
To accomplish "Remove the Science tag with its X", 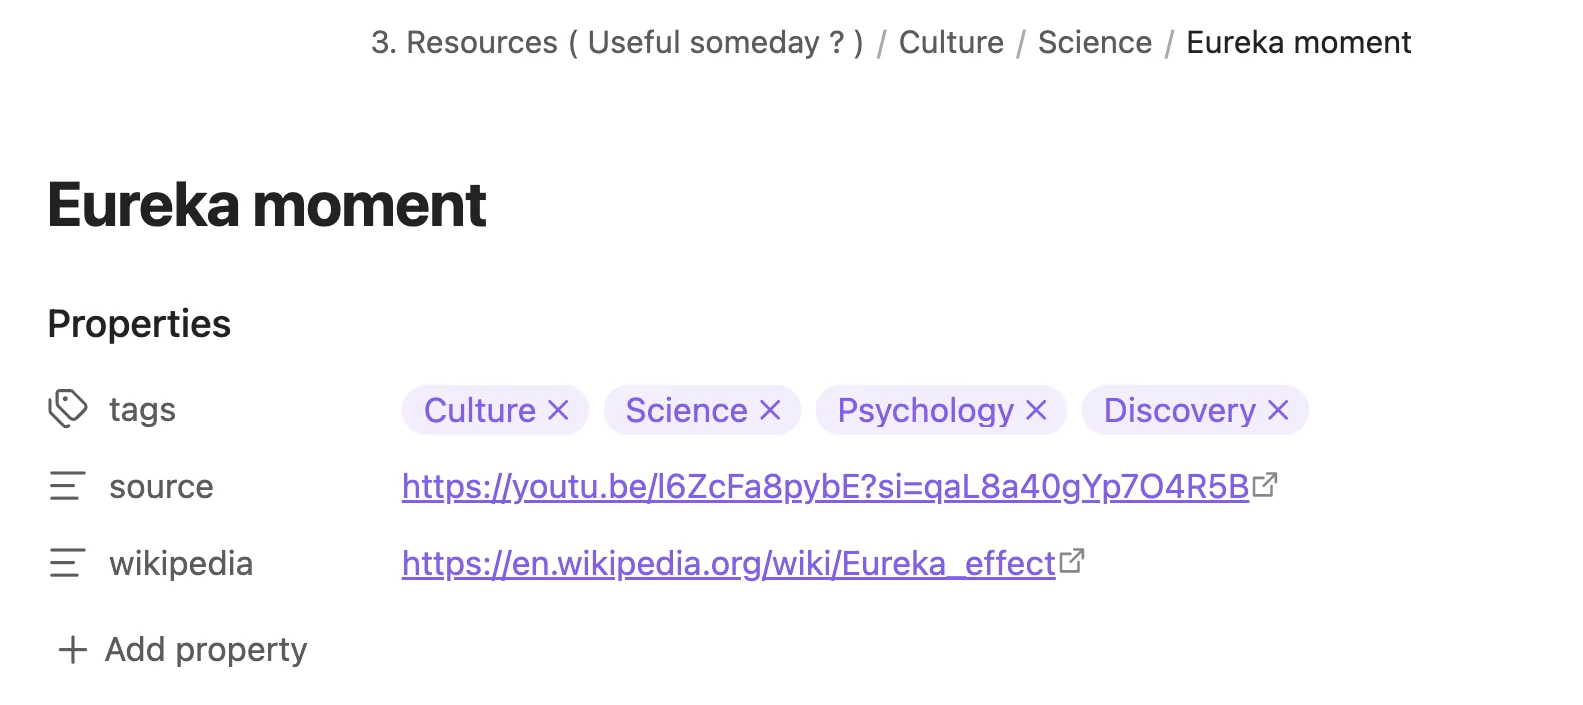I will pyautogui.click(x=770, y=410).
